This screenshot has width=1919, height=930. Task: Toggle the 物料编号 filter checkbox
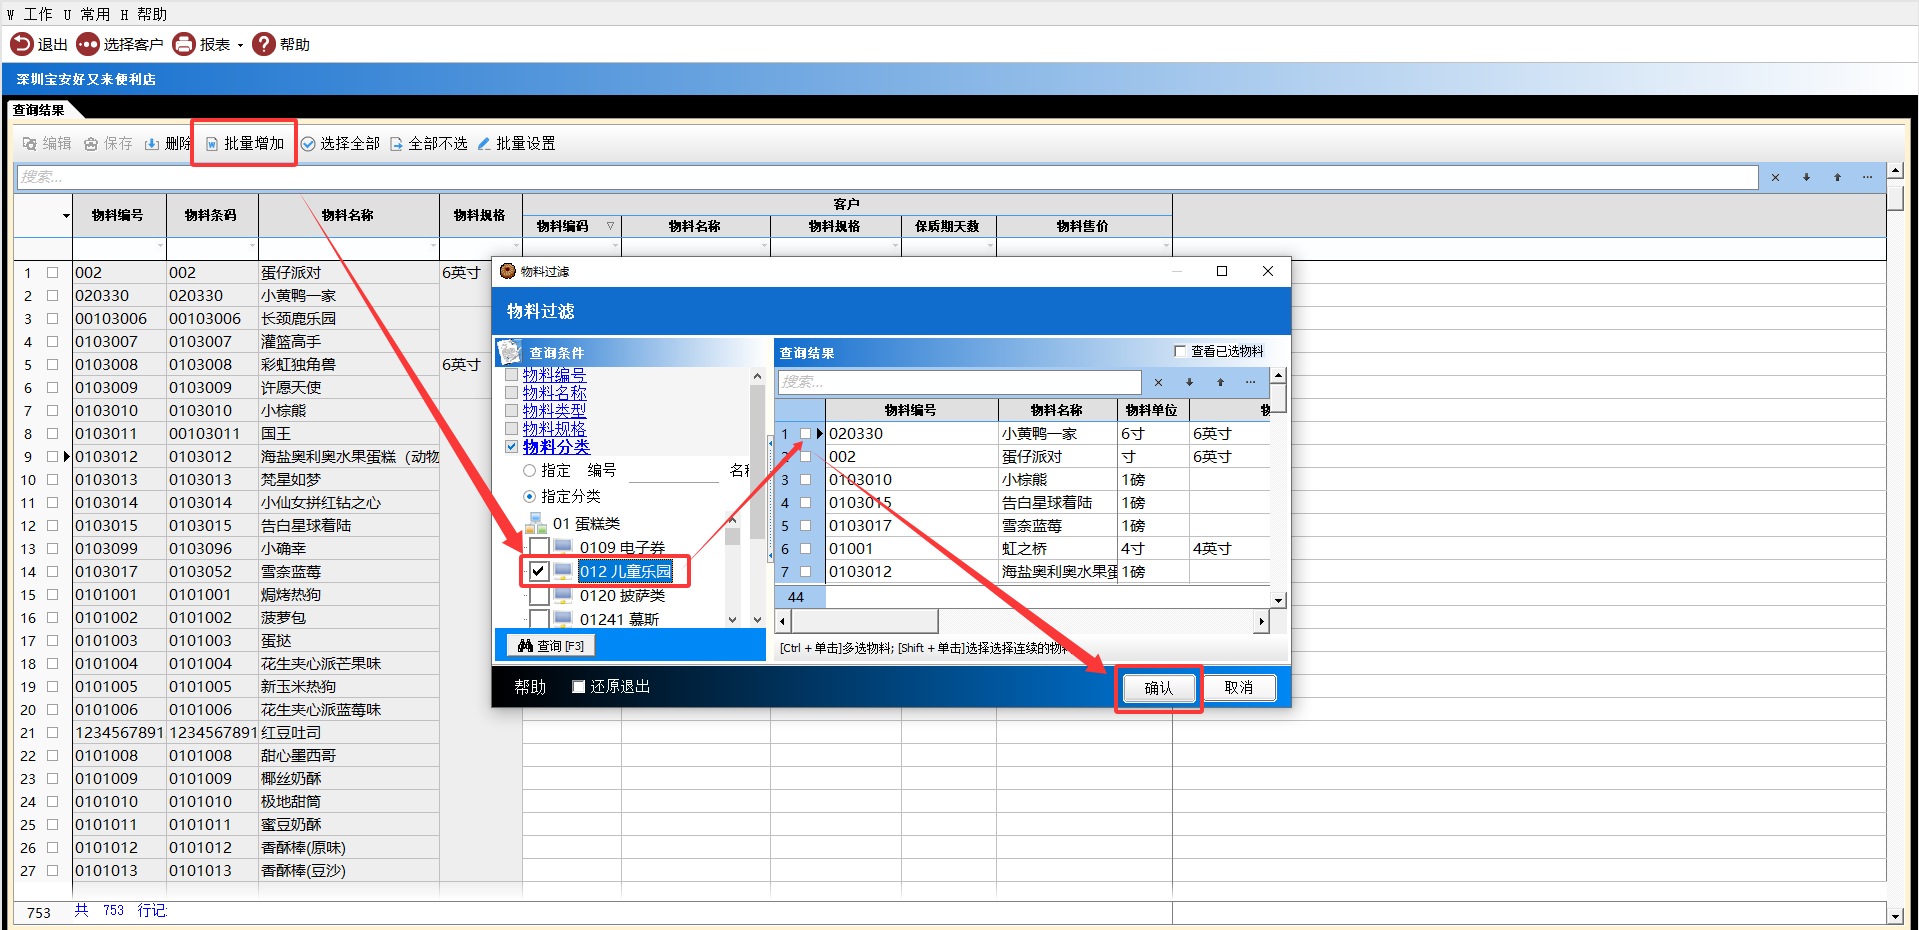click(x=511, y=375)
